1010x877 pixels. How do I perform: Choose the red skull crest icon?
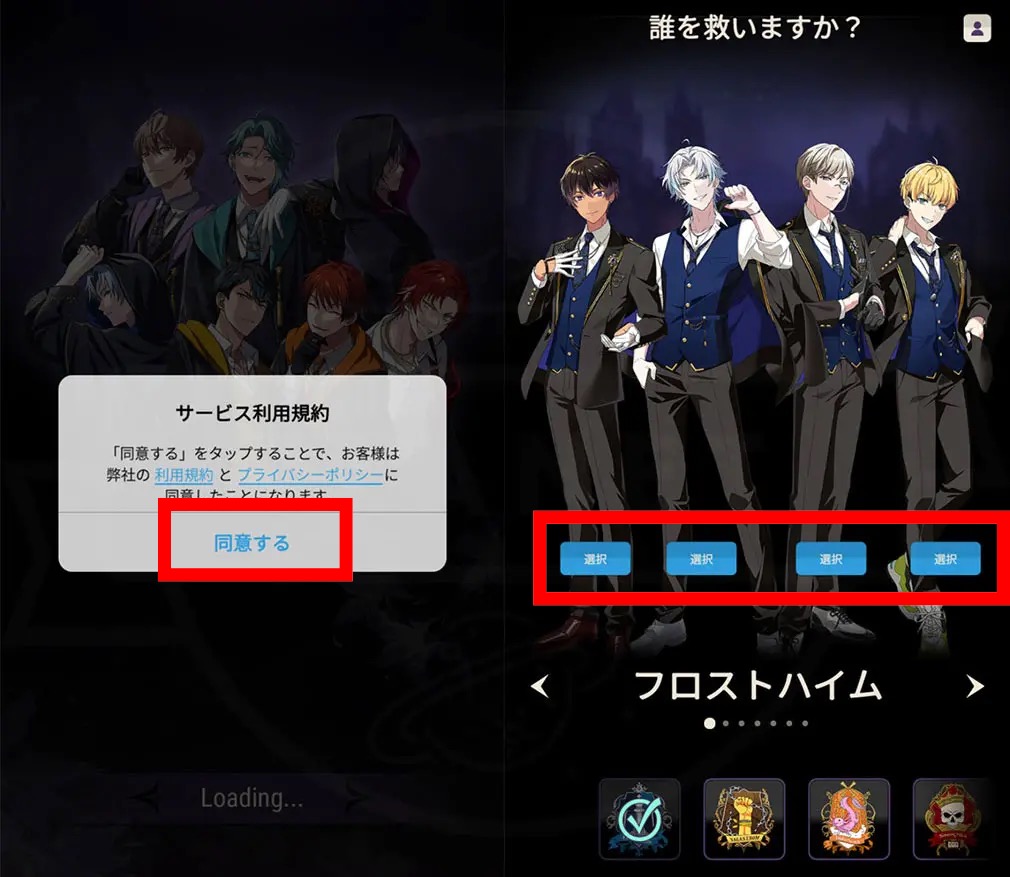coord(952,819)
